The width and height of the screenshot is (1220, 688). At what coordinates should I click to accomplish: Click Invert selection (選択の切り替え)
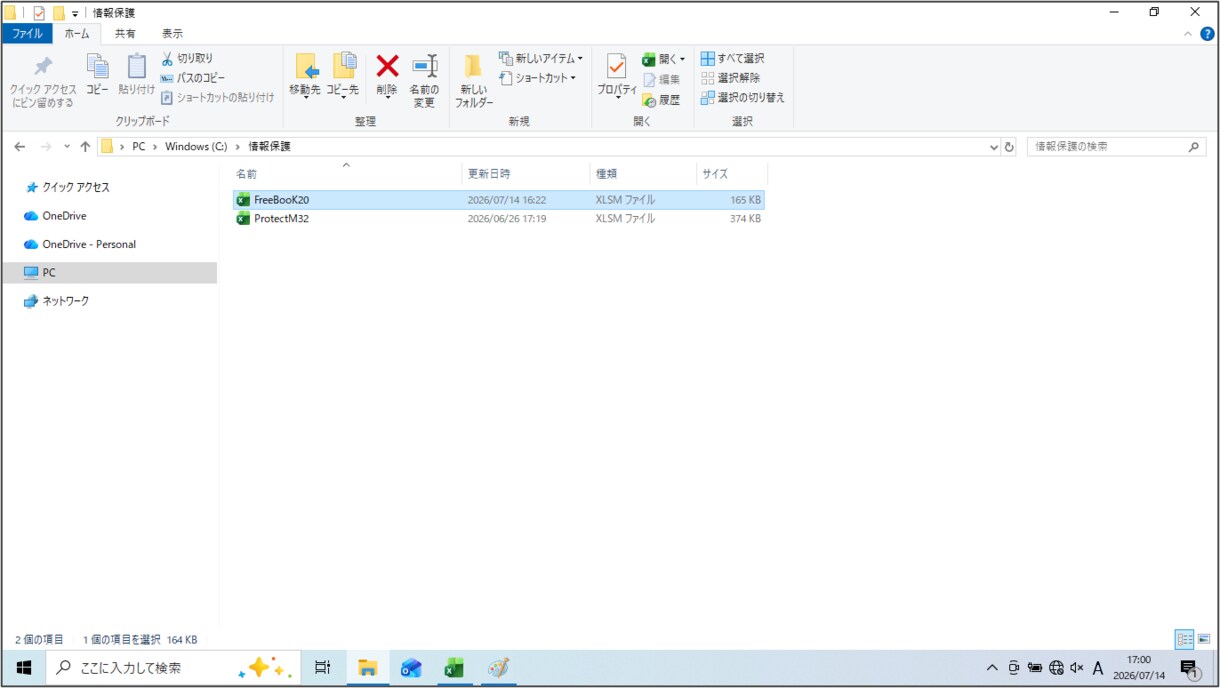pyautogui.click(x=742, y=97)
